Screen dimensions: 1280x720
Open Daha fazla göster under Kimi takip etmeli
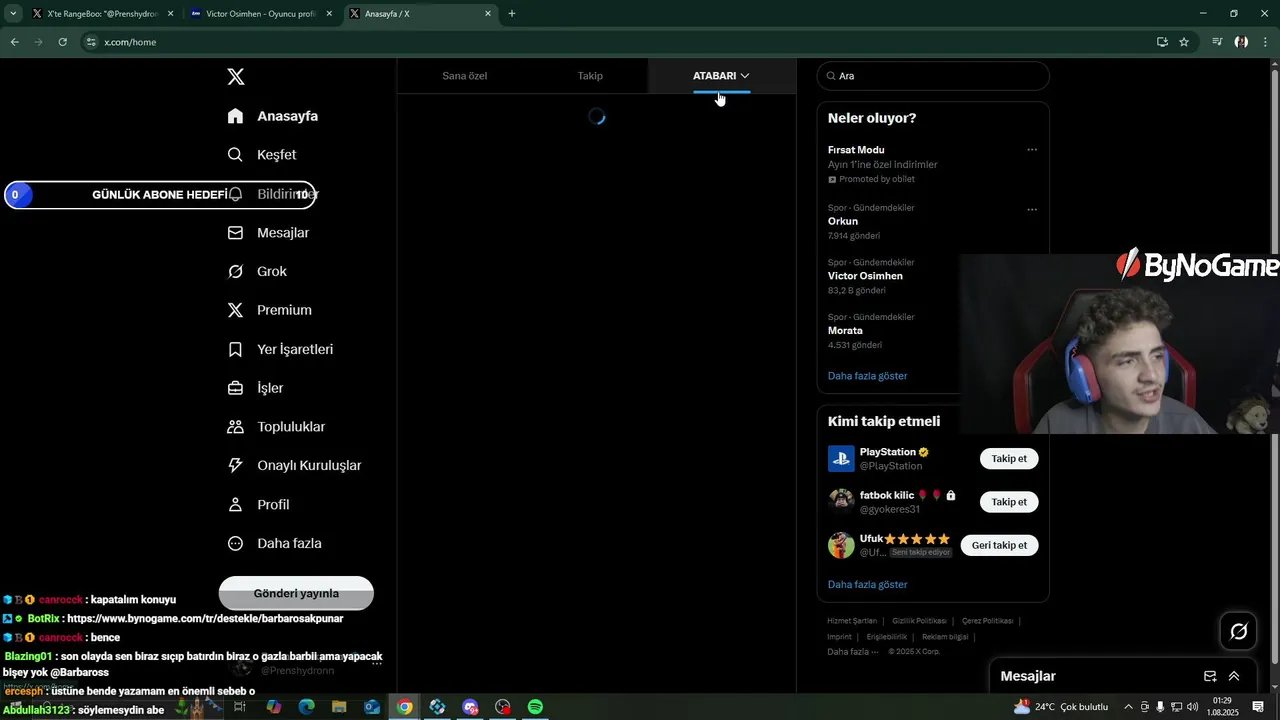coord(867,584)
